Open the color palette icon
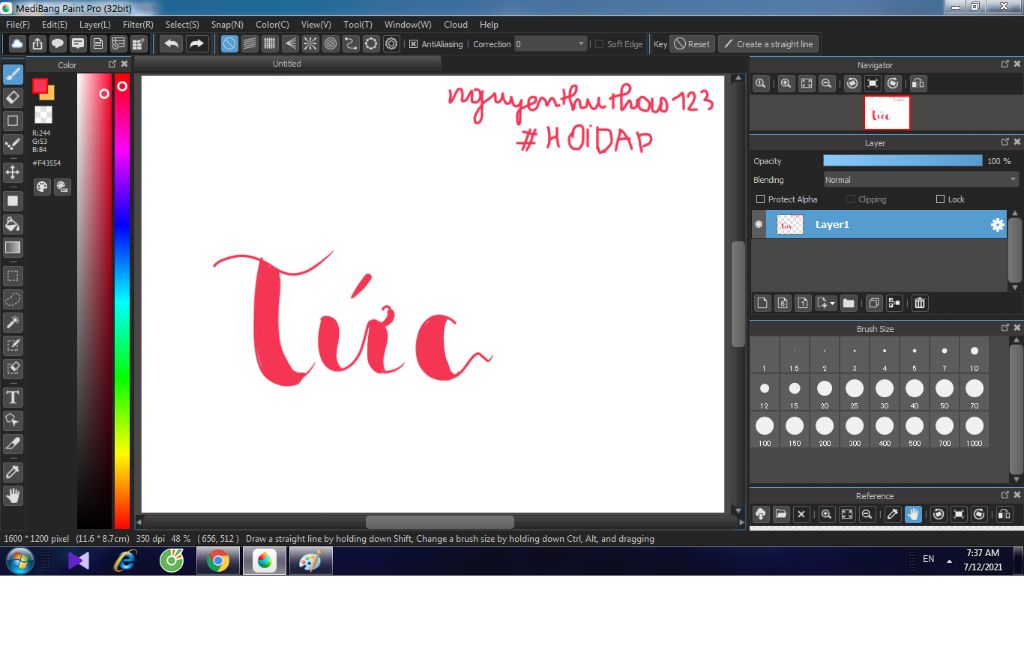Viewport: 1024px width, 661px height. 42,187
